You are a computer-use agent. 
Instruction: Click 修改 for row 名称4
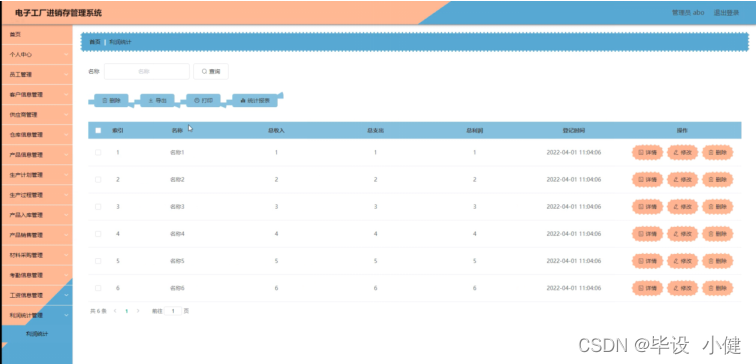[x=682, y=234]
